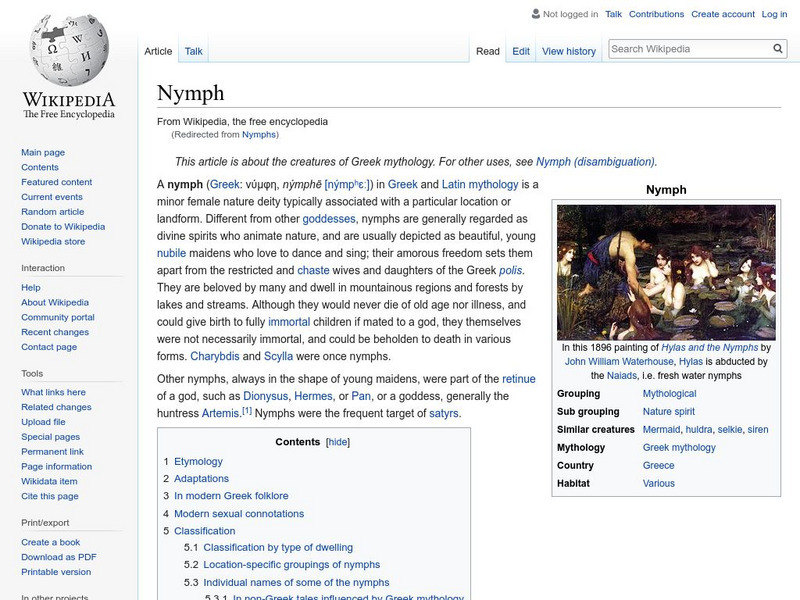Jump to Adaptations section
800x600 pixels.
[201, 479]
